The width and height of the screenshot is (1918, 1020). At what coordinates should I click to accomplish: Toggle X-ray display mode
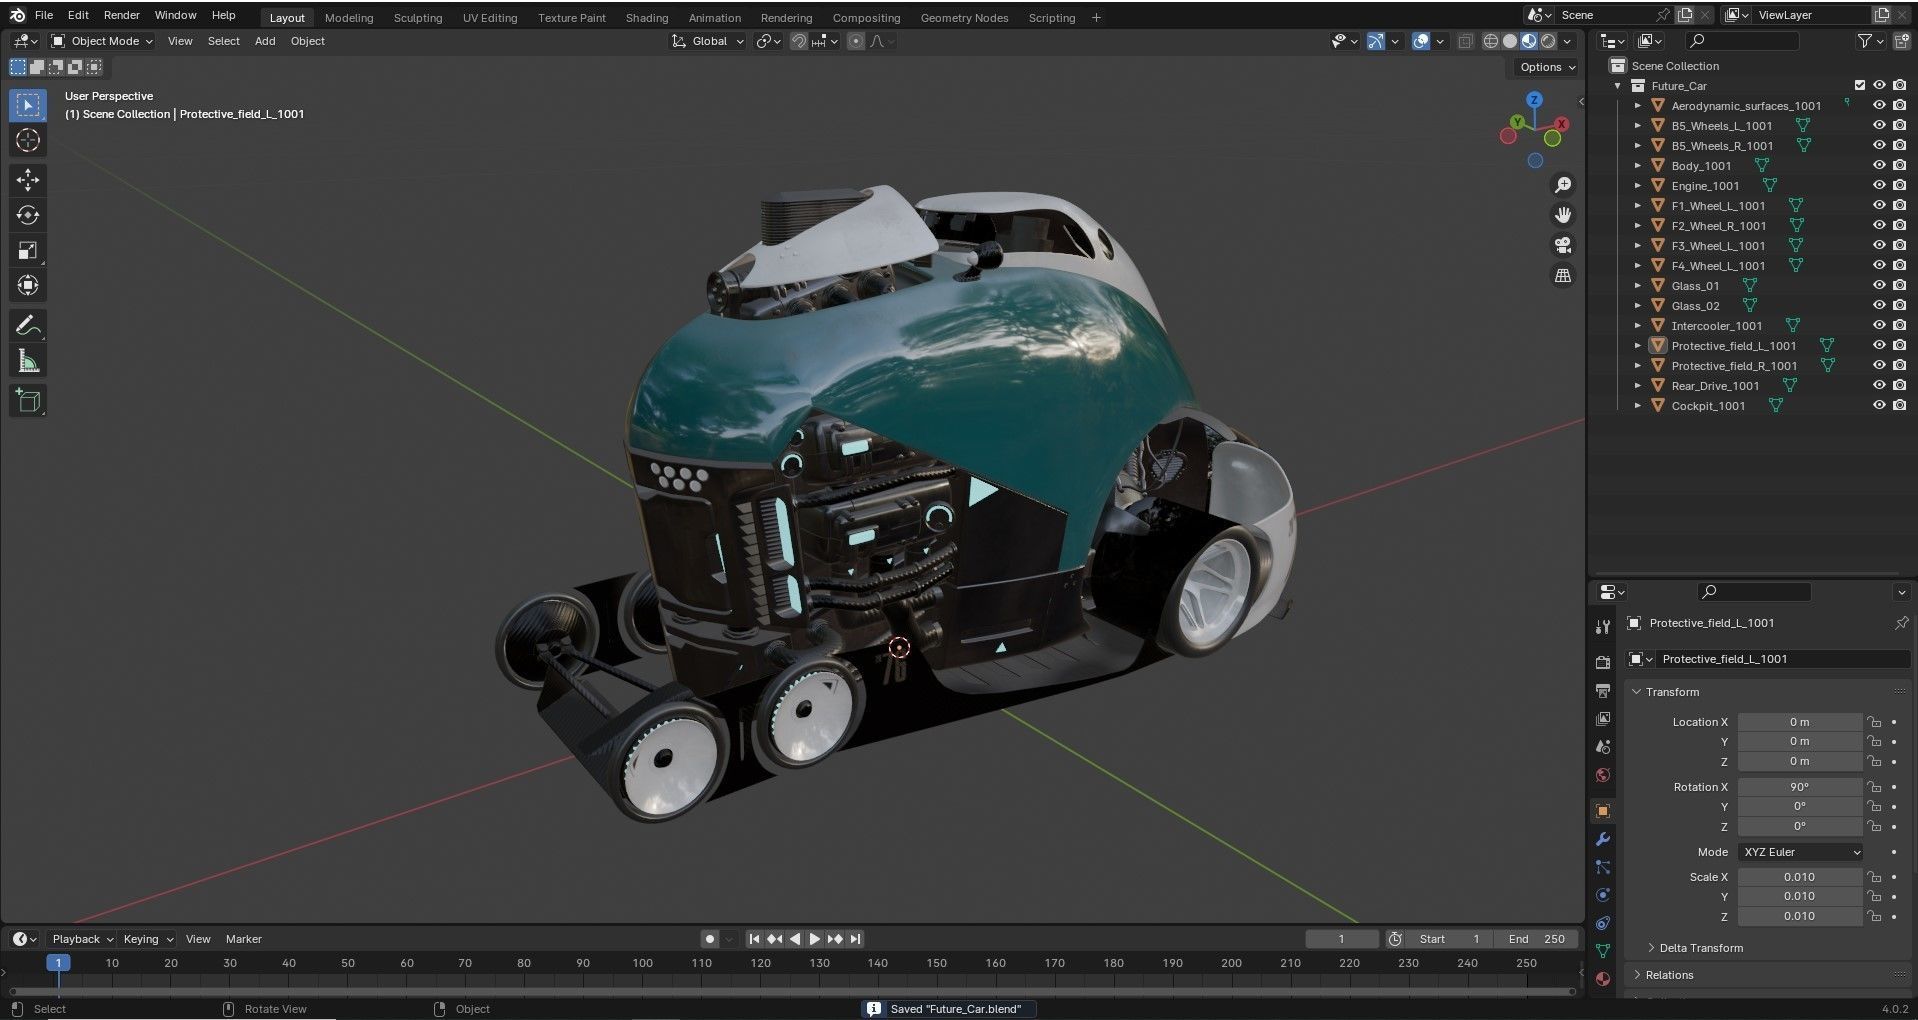tap(1465, 41)
